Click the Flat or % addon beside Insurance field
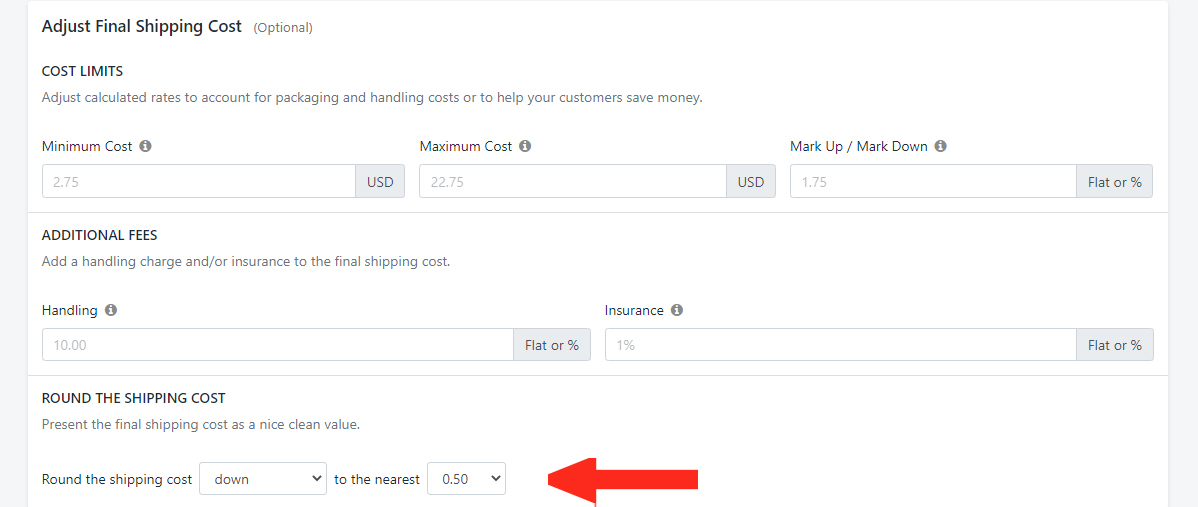This screenshot has height=507, width=1198. point(1114,345)
